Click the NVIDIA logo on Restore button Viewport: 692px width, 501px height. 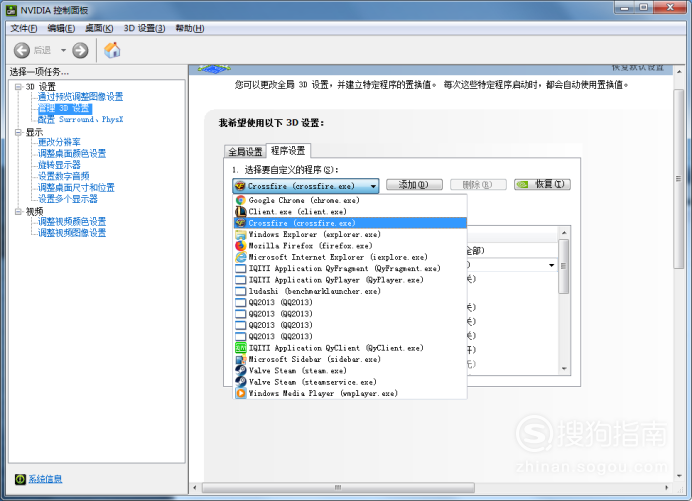pos(523,185)
